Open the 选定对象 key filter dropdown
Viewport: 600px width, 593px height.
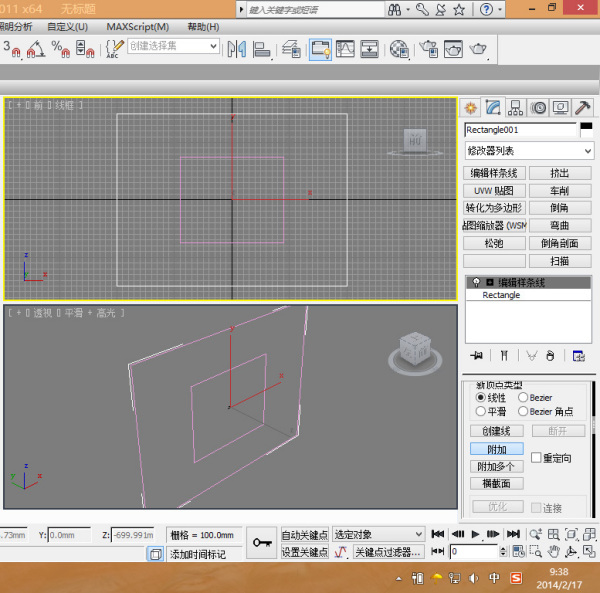click(x=378, y=534)
